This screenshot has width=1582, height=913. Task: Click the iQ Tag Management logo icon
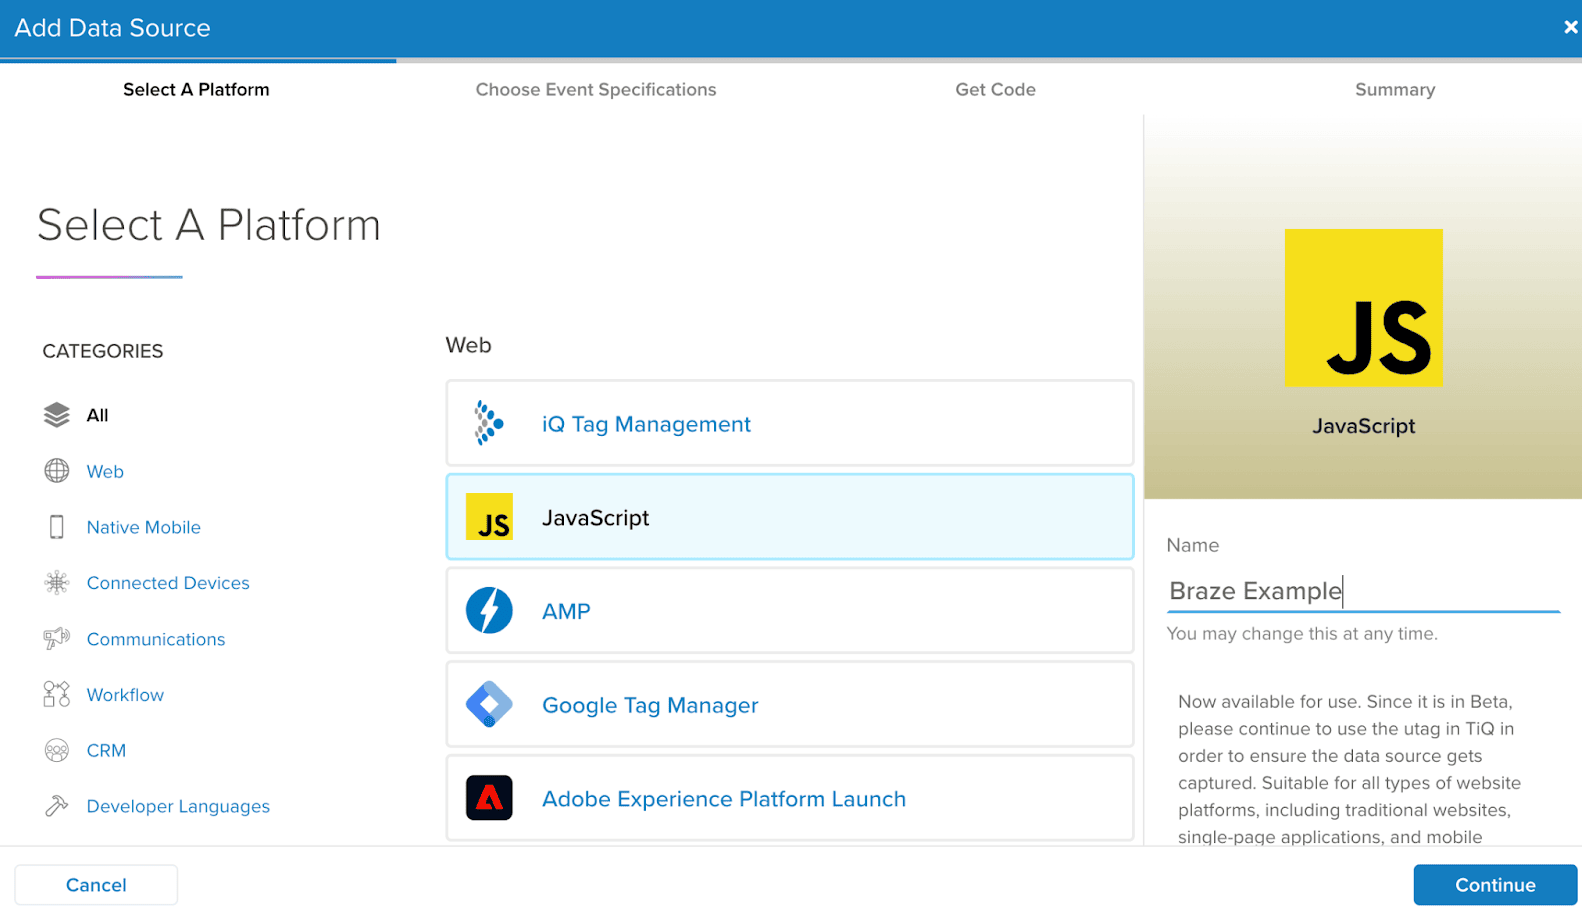(x=488, y=423)
